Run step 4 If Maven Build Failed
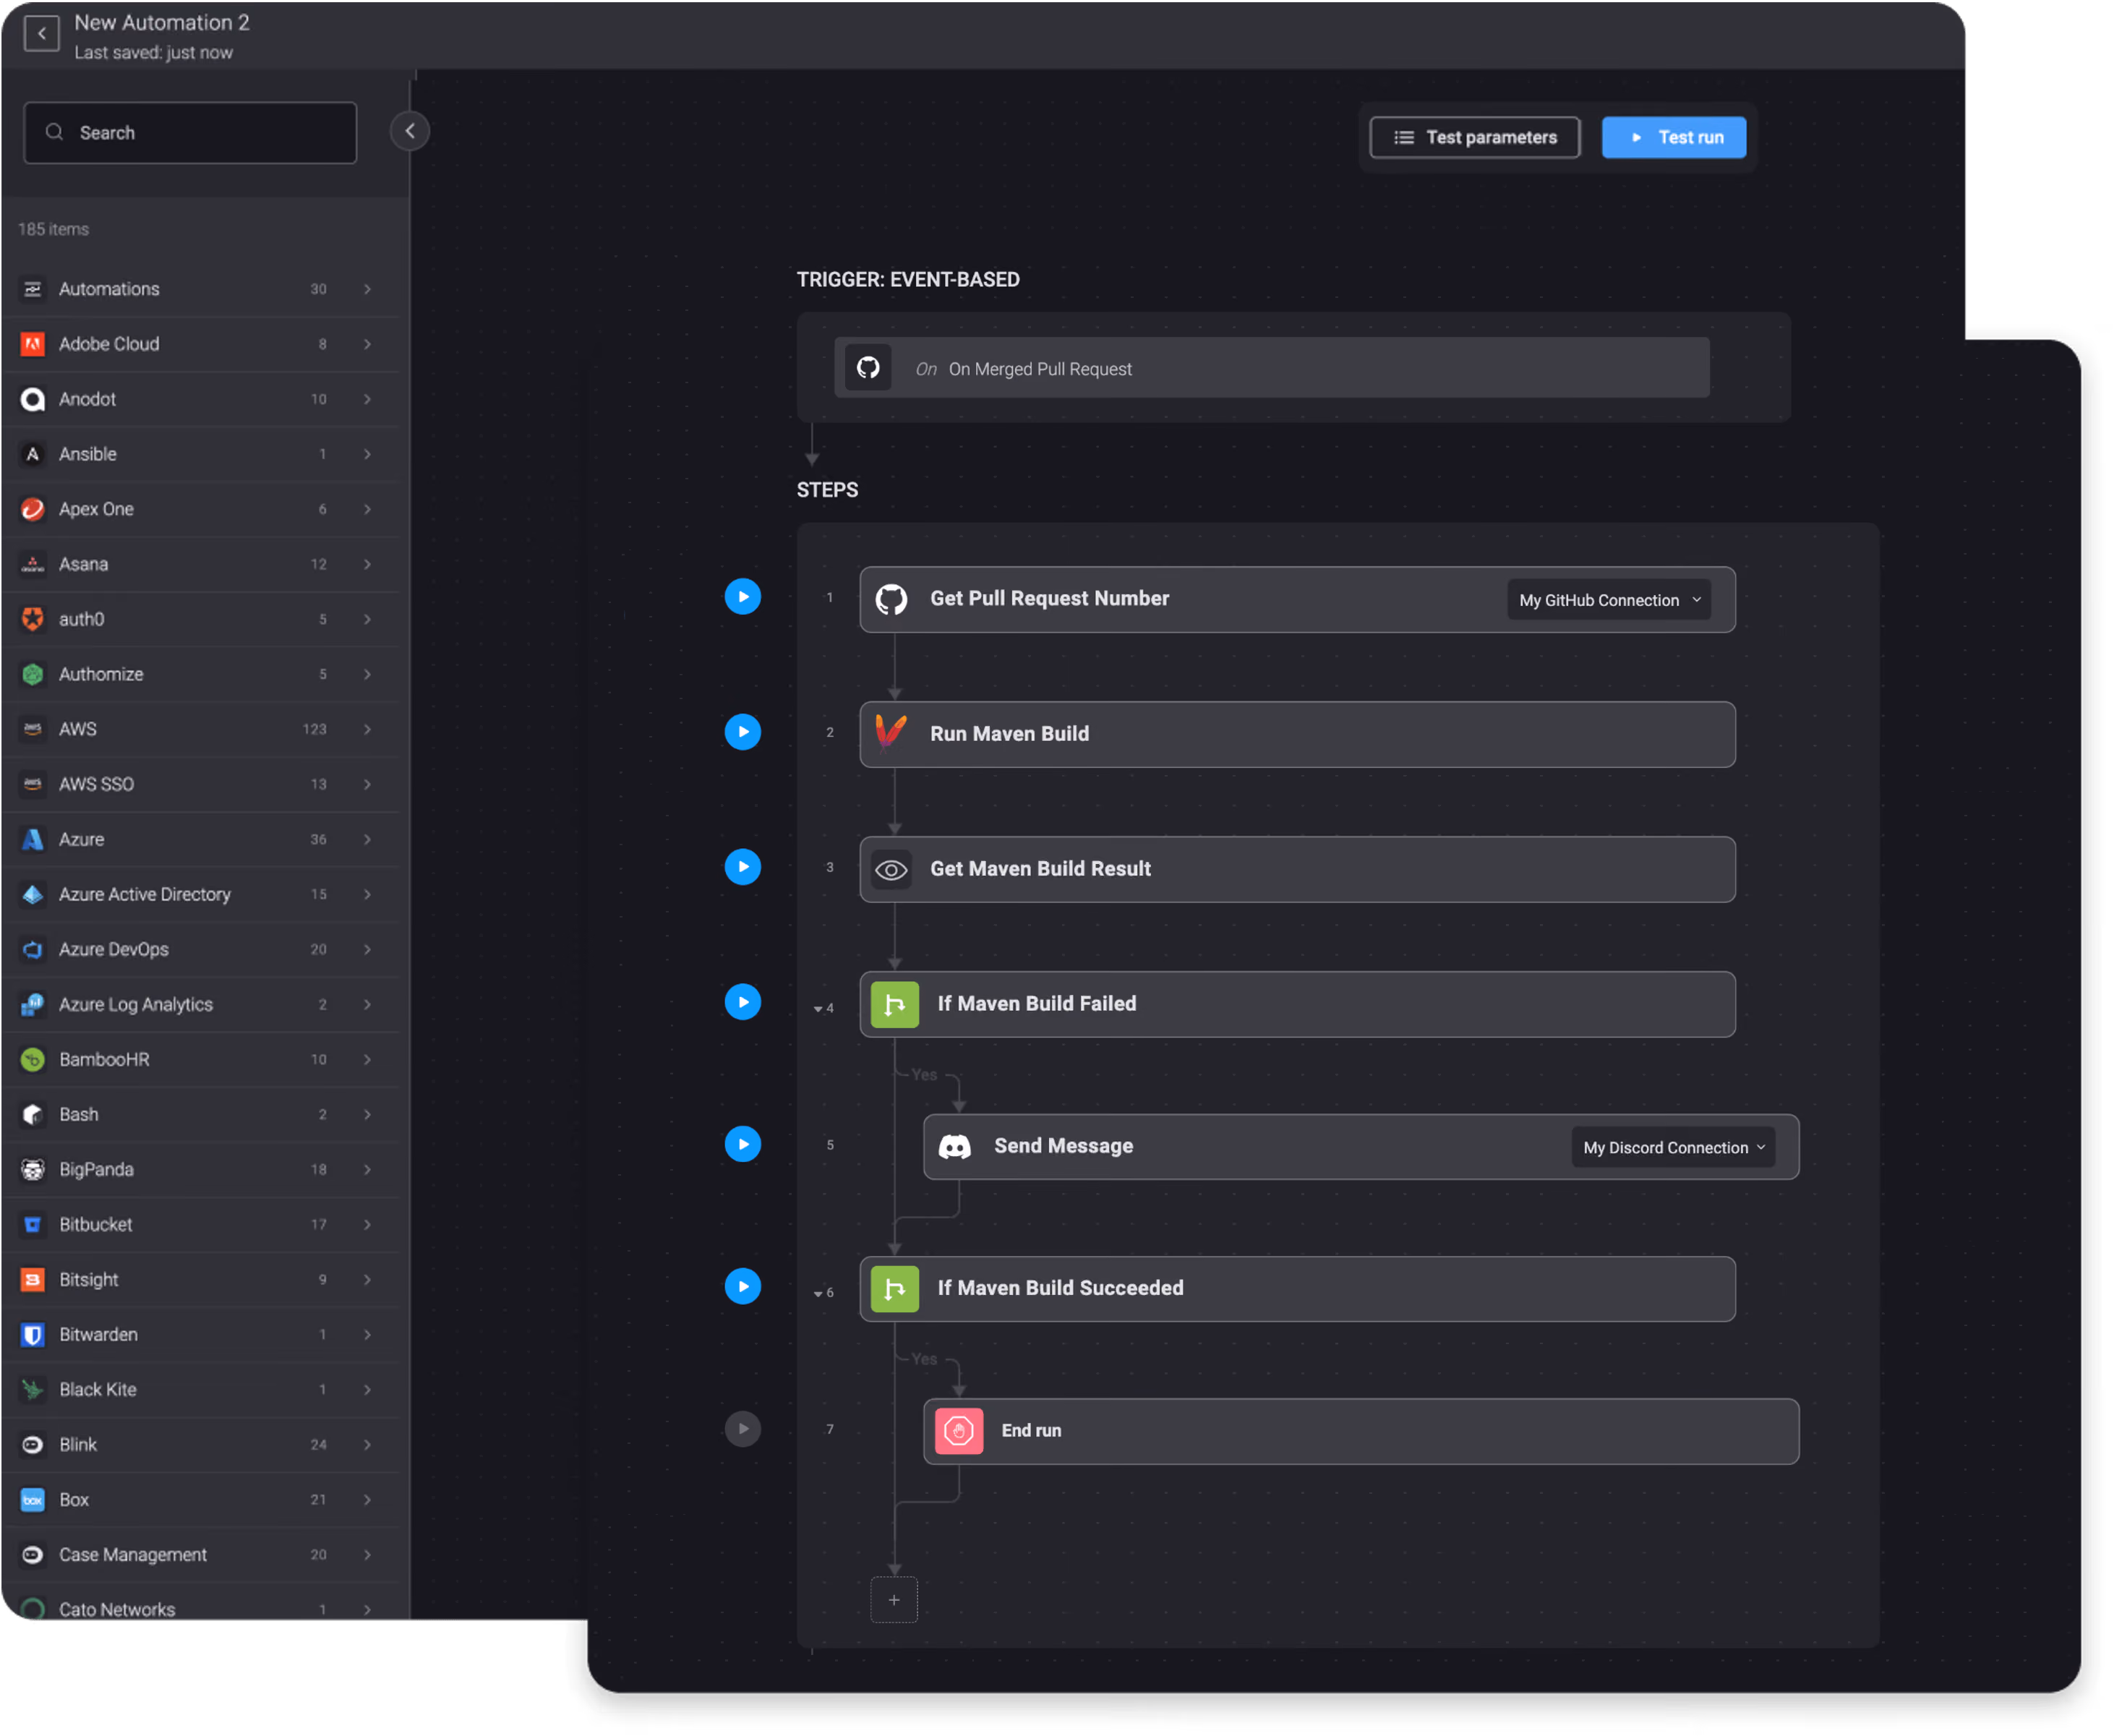2114x1736 pixels. pyautogui.click(x=742, y=1002)
